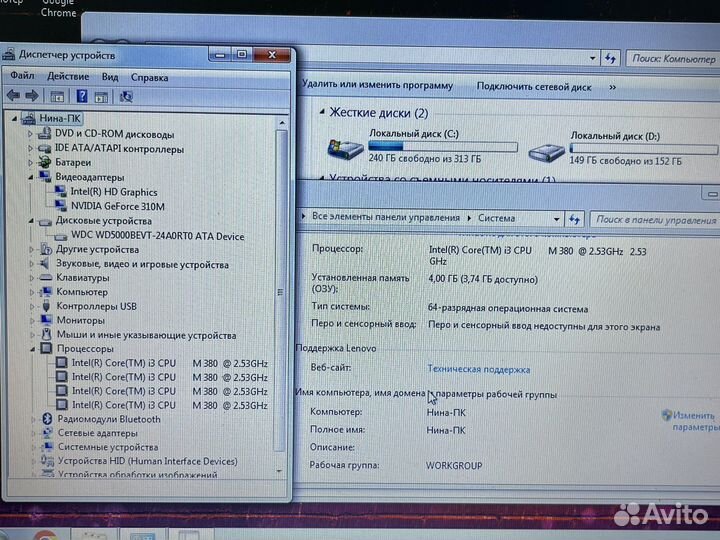This screenshot has height=540, width=720.
Task: Expand the Другие устройства node
Action: tap(31, 249)
